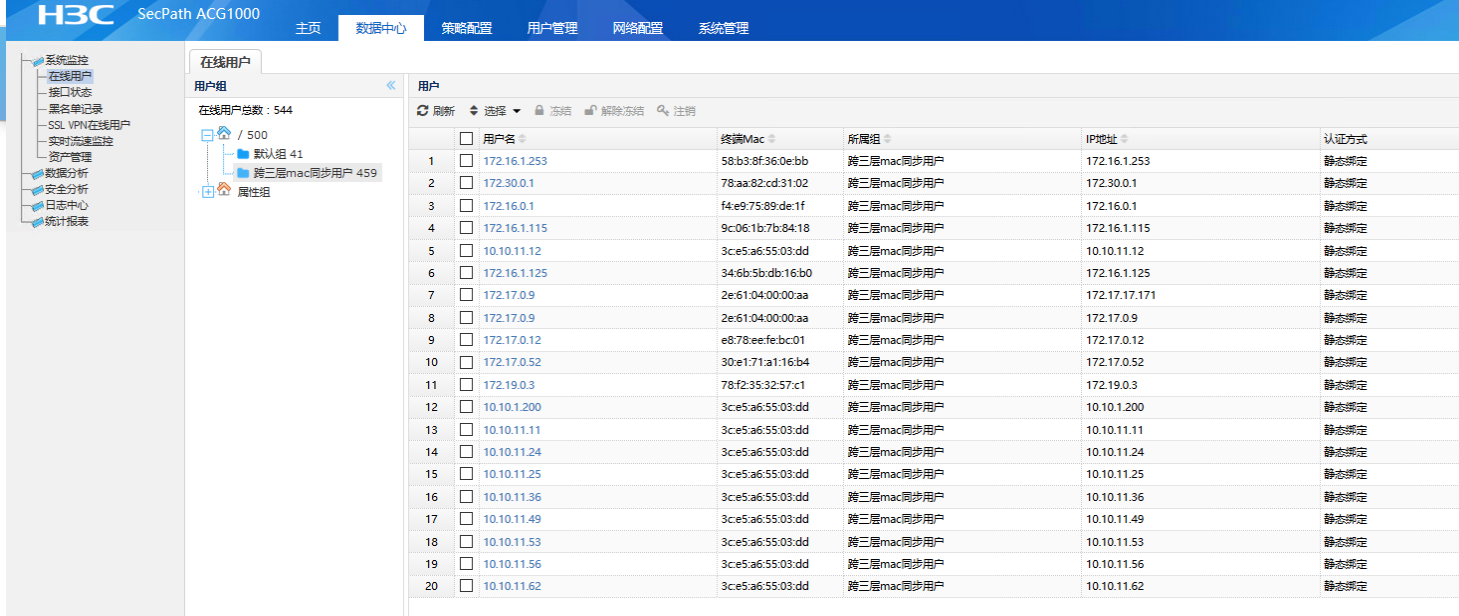This screenshot has height=616, width=1459.
Task: Toggle the select-all checkbox in table header
Action: 466,139
